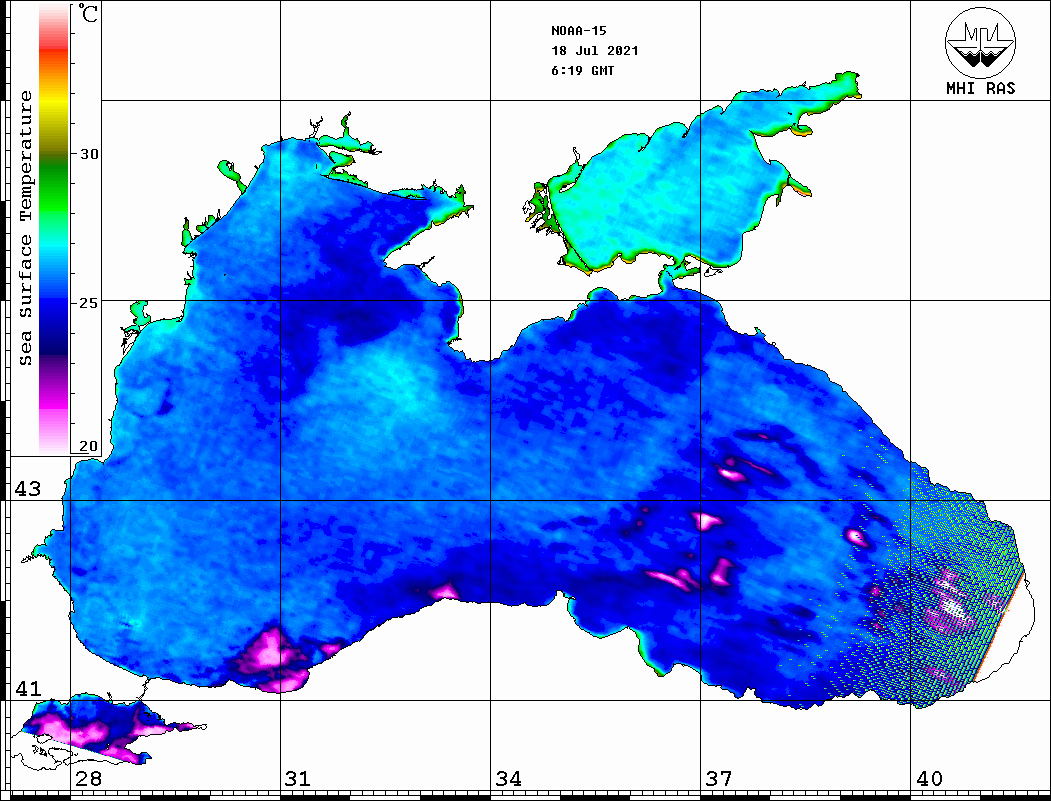
Task: Select the "MHI RAS" label text
Action: pyautogui.click(x=980, y=88)
